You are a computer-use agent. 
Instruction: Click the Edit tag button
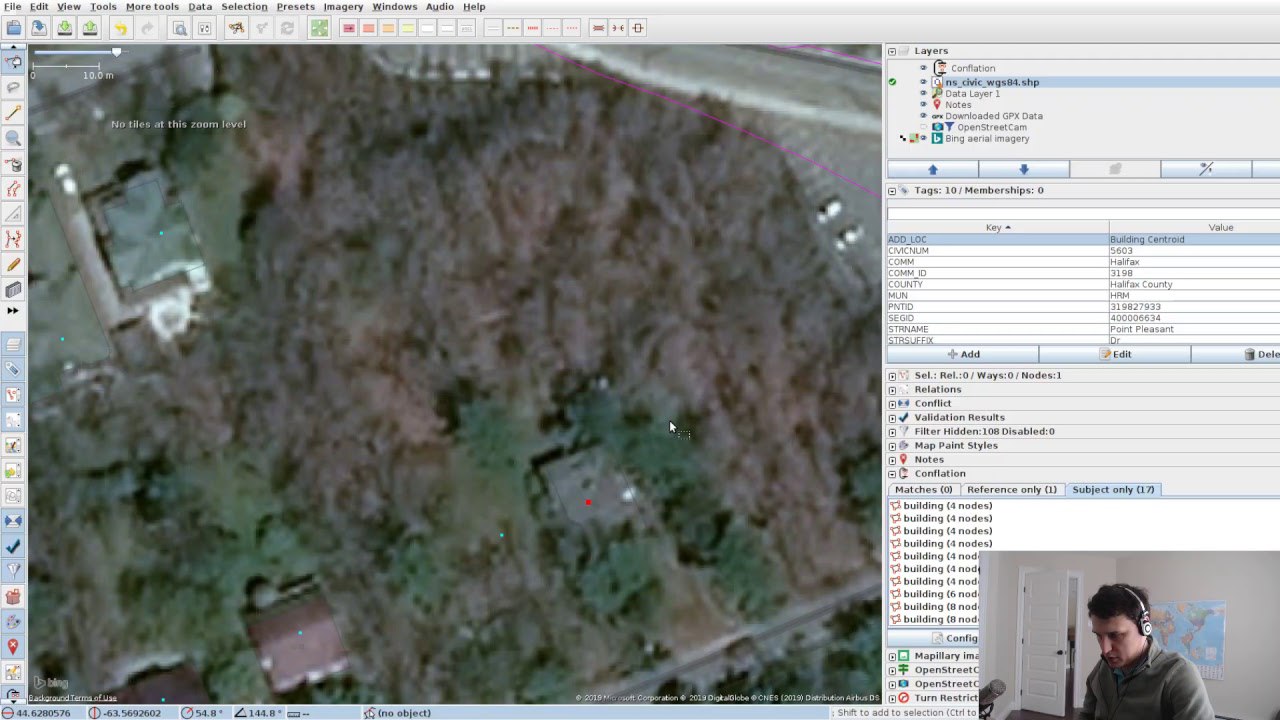(x=1115, y=354)
